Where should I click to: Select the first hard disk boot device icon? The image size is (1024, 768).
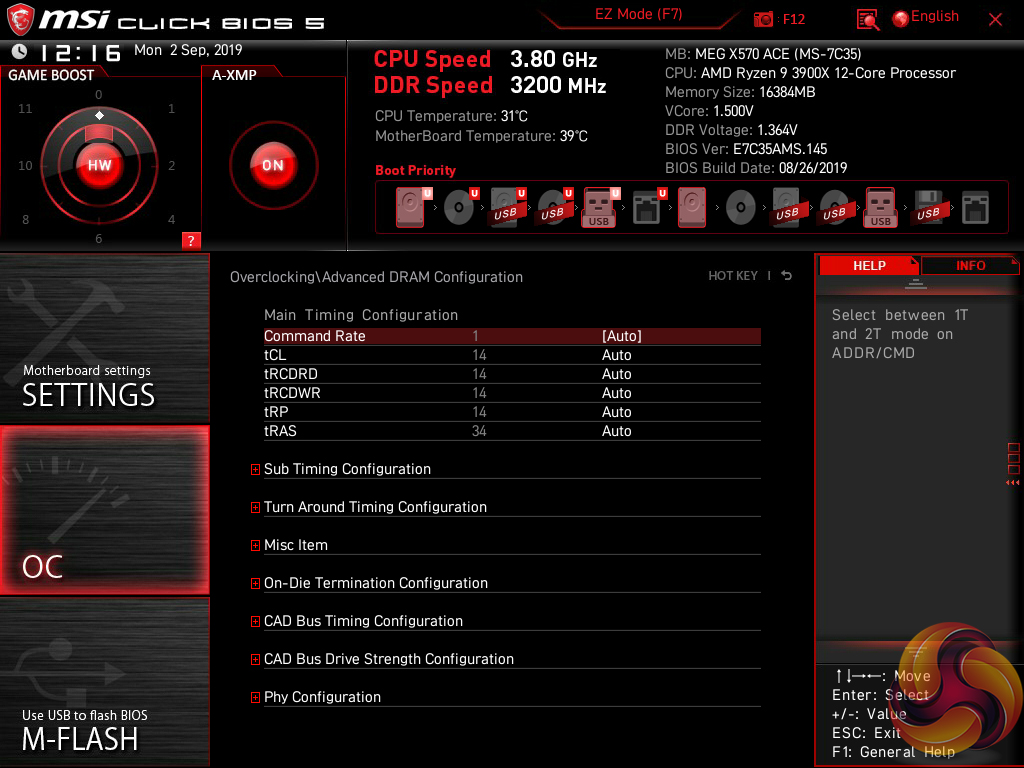click(x=410, y=208)
